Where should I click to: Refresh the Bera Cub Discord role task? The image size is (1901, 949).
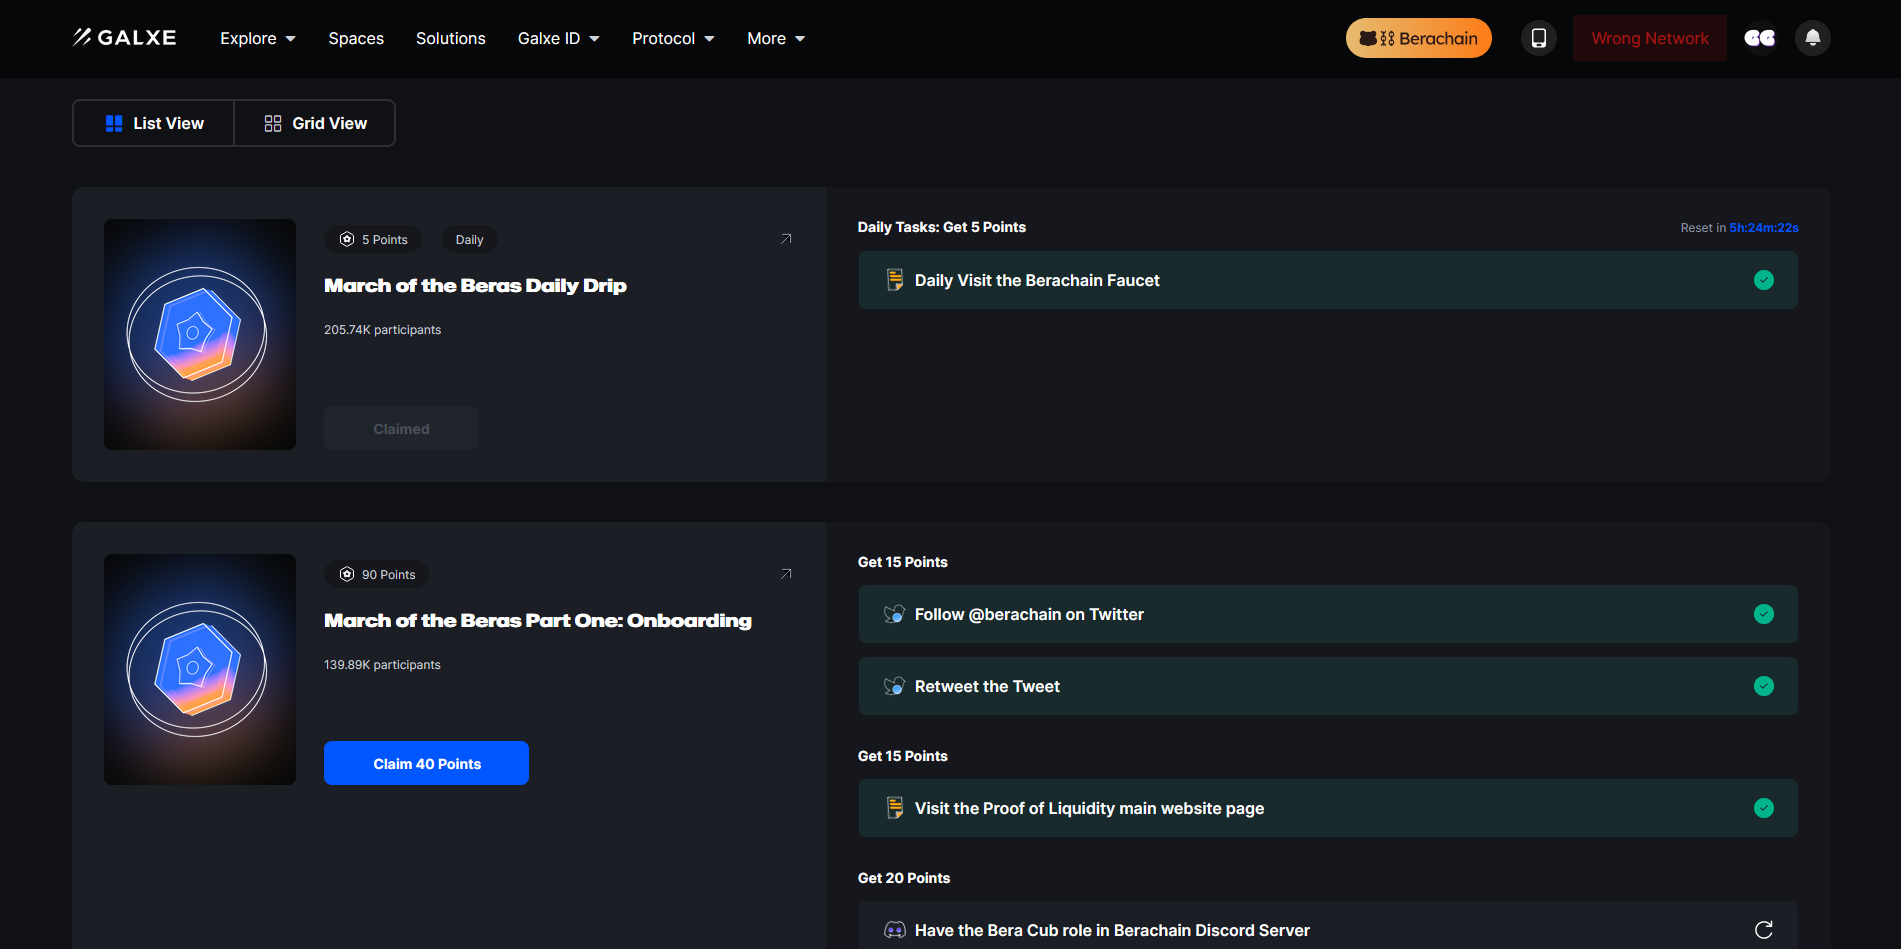(1763, 930)
